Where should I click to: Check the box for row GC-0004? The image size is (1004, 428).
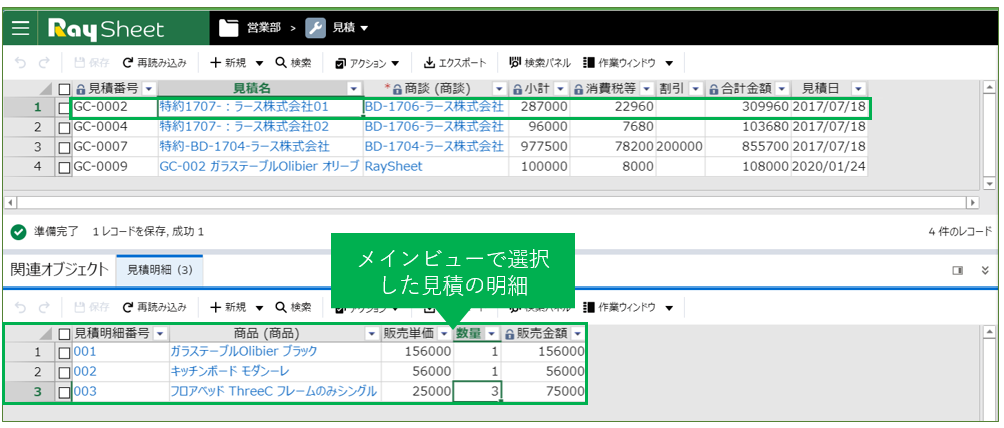pos(64,128)
